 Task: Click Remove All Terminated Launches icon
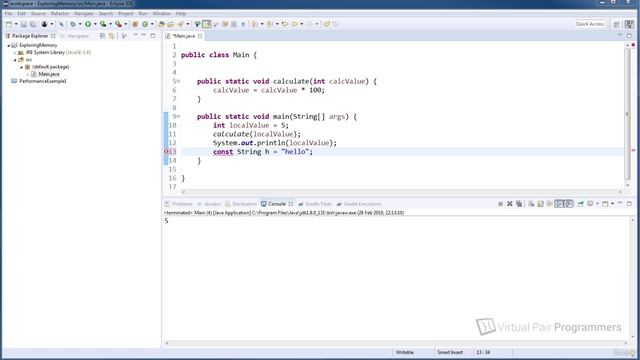(519, 204)
